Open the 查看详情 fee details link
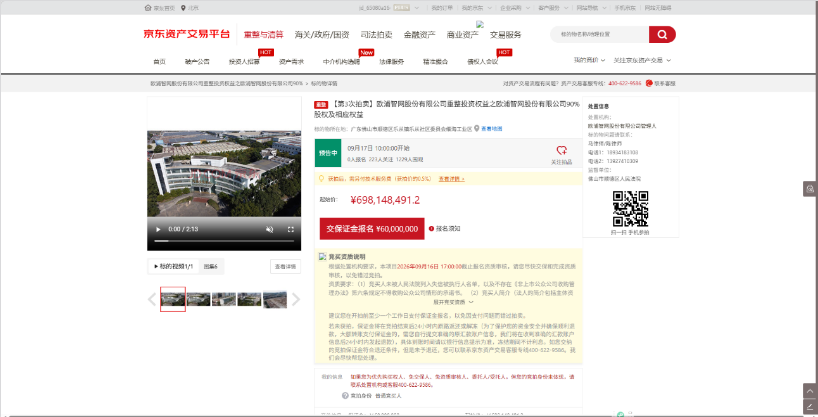This screenshot has height=417, width=818. (451, 178)
